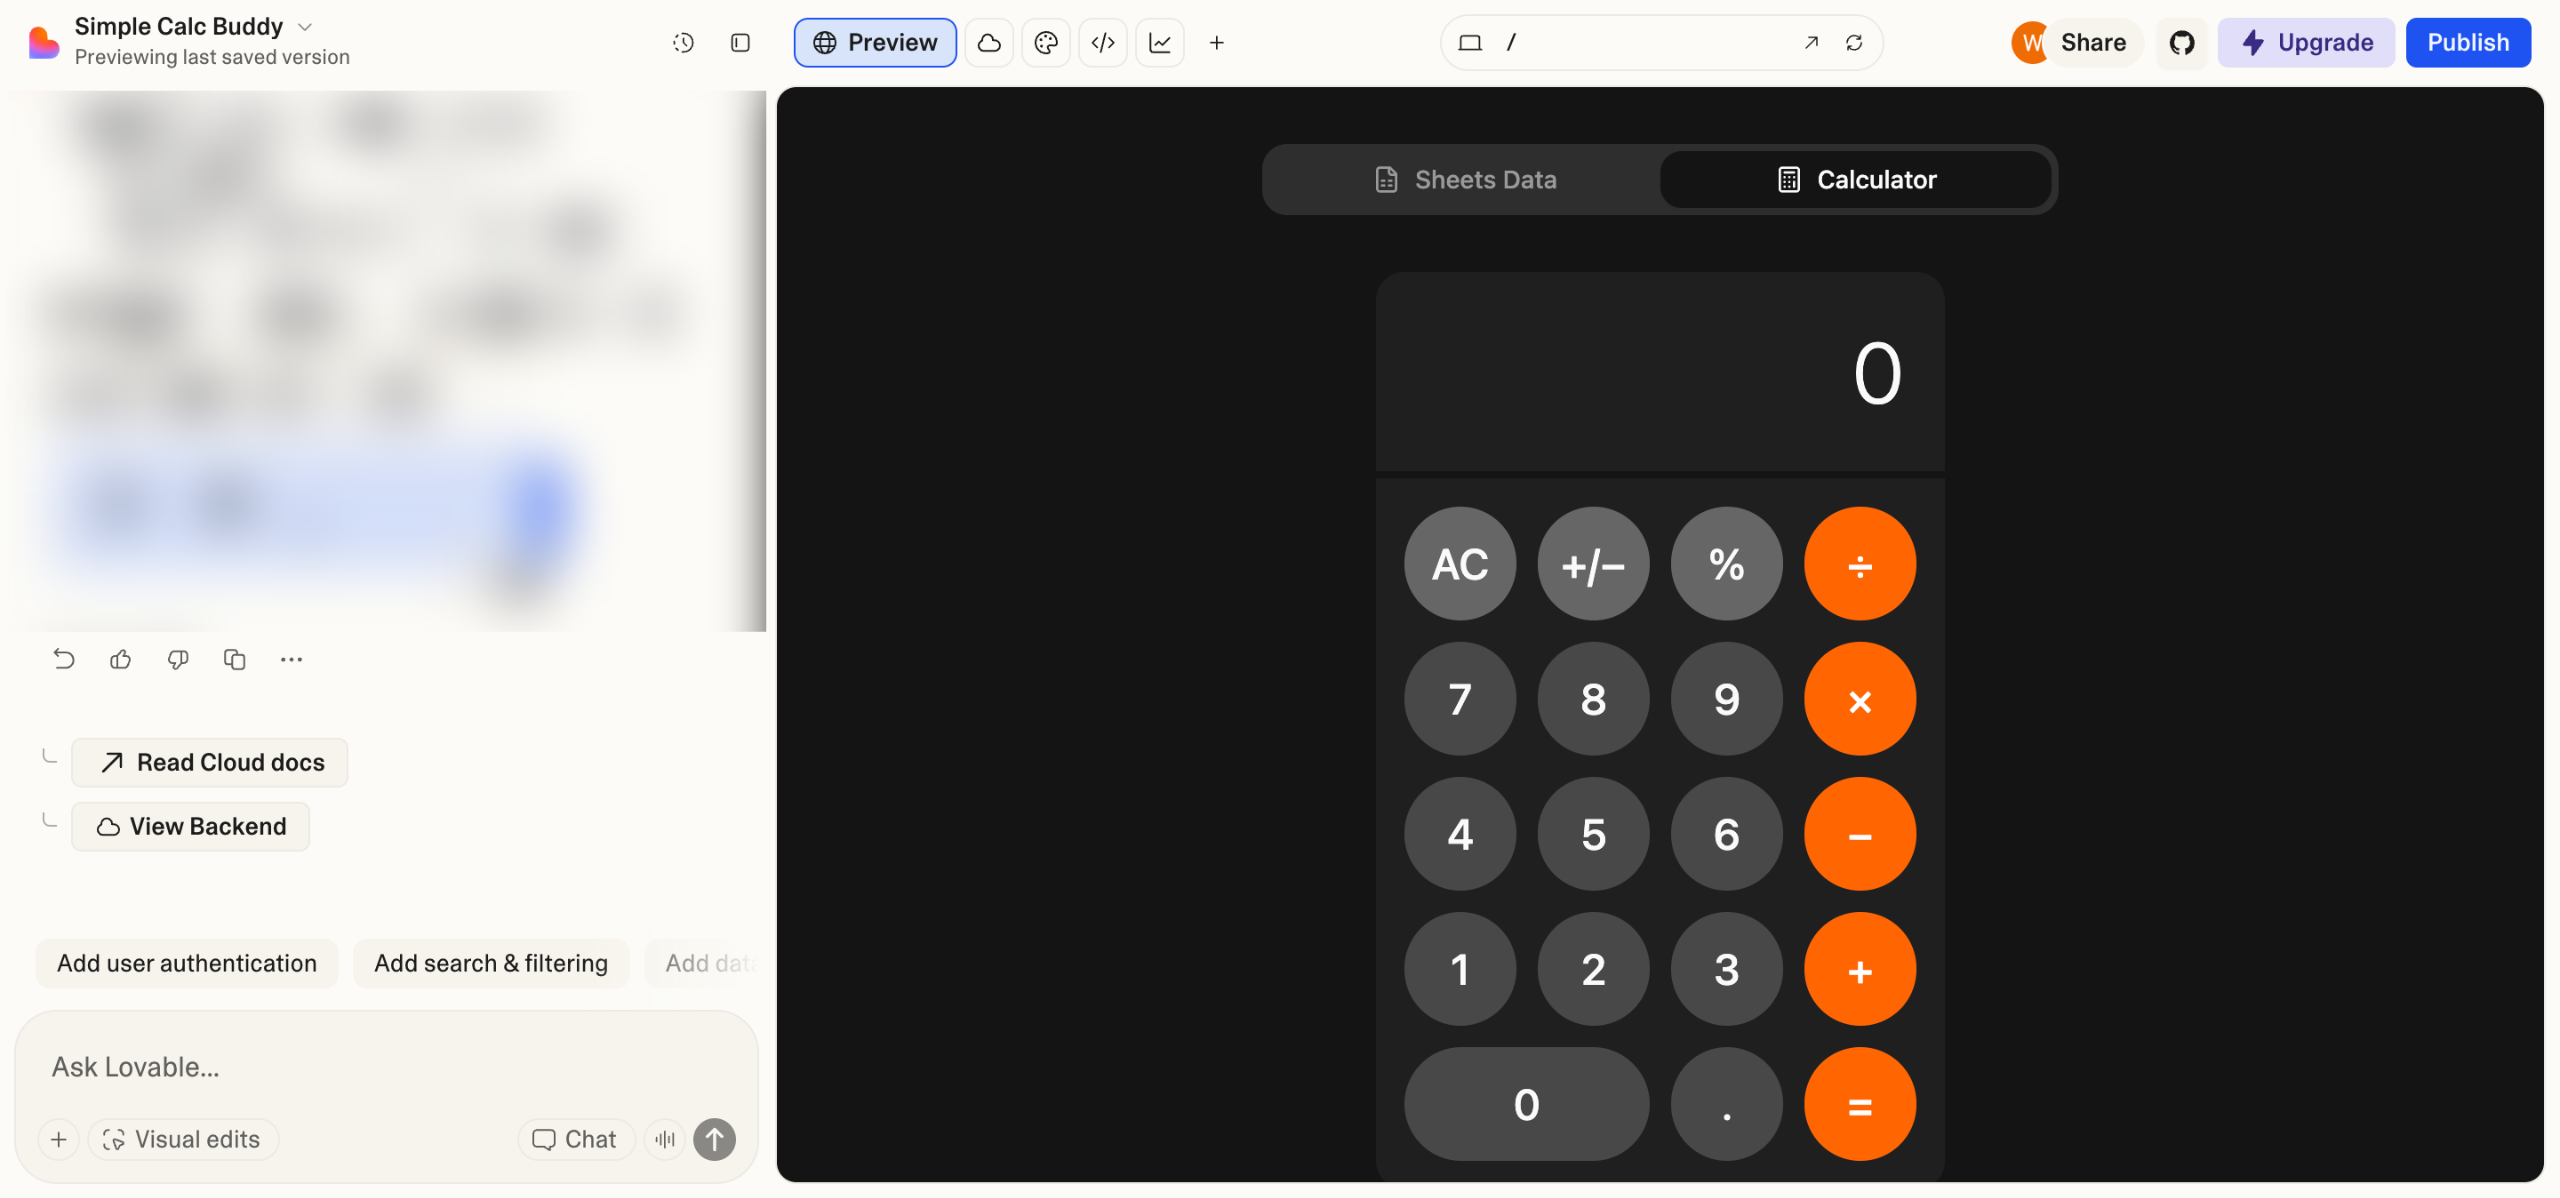The width and height of the screenshot is (2560, 1198).
Task: Open the code editor icon
Action: [x=1103, y=43]
